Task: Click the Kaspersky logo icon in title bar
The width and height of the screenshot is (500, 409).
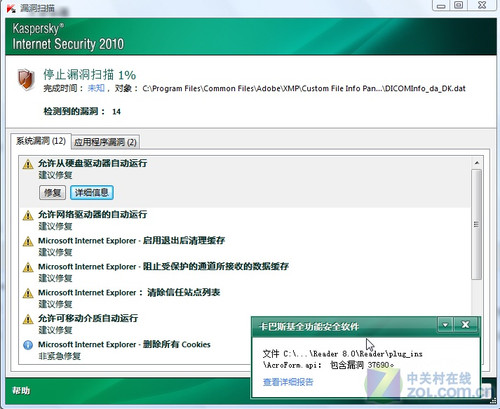Action: pos(11,8)
